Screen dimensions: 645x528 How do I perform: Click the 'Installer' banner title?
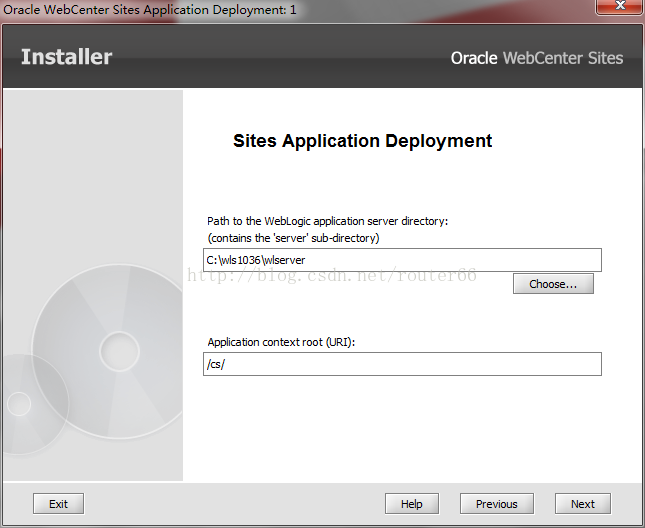(x=66, y=57)
